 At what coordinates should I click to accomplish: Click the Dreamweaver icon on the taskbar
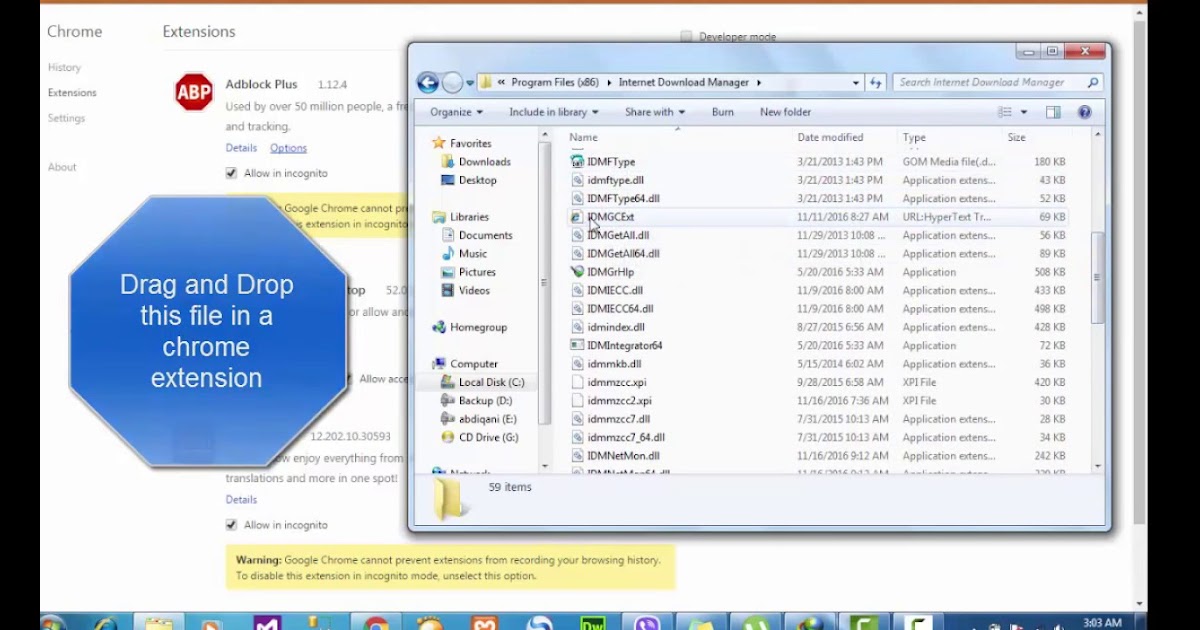coord(594,623)
